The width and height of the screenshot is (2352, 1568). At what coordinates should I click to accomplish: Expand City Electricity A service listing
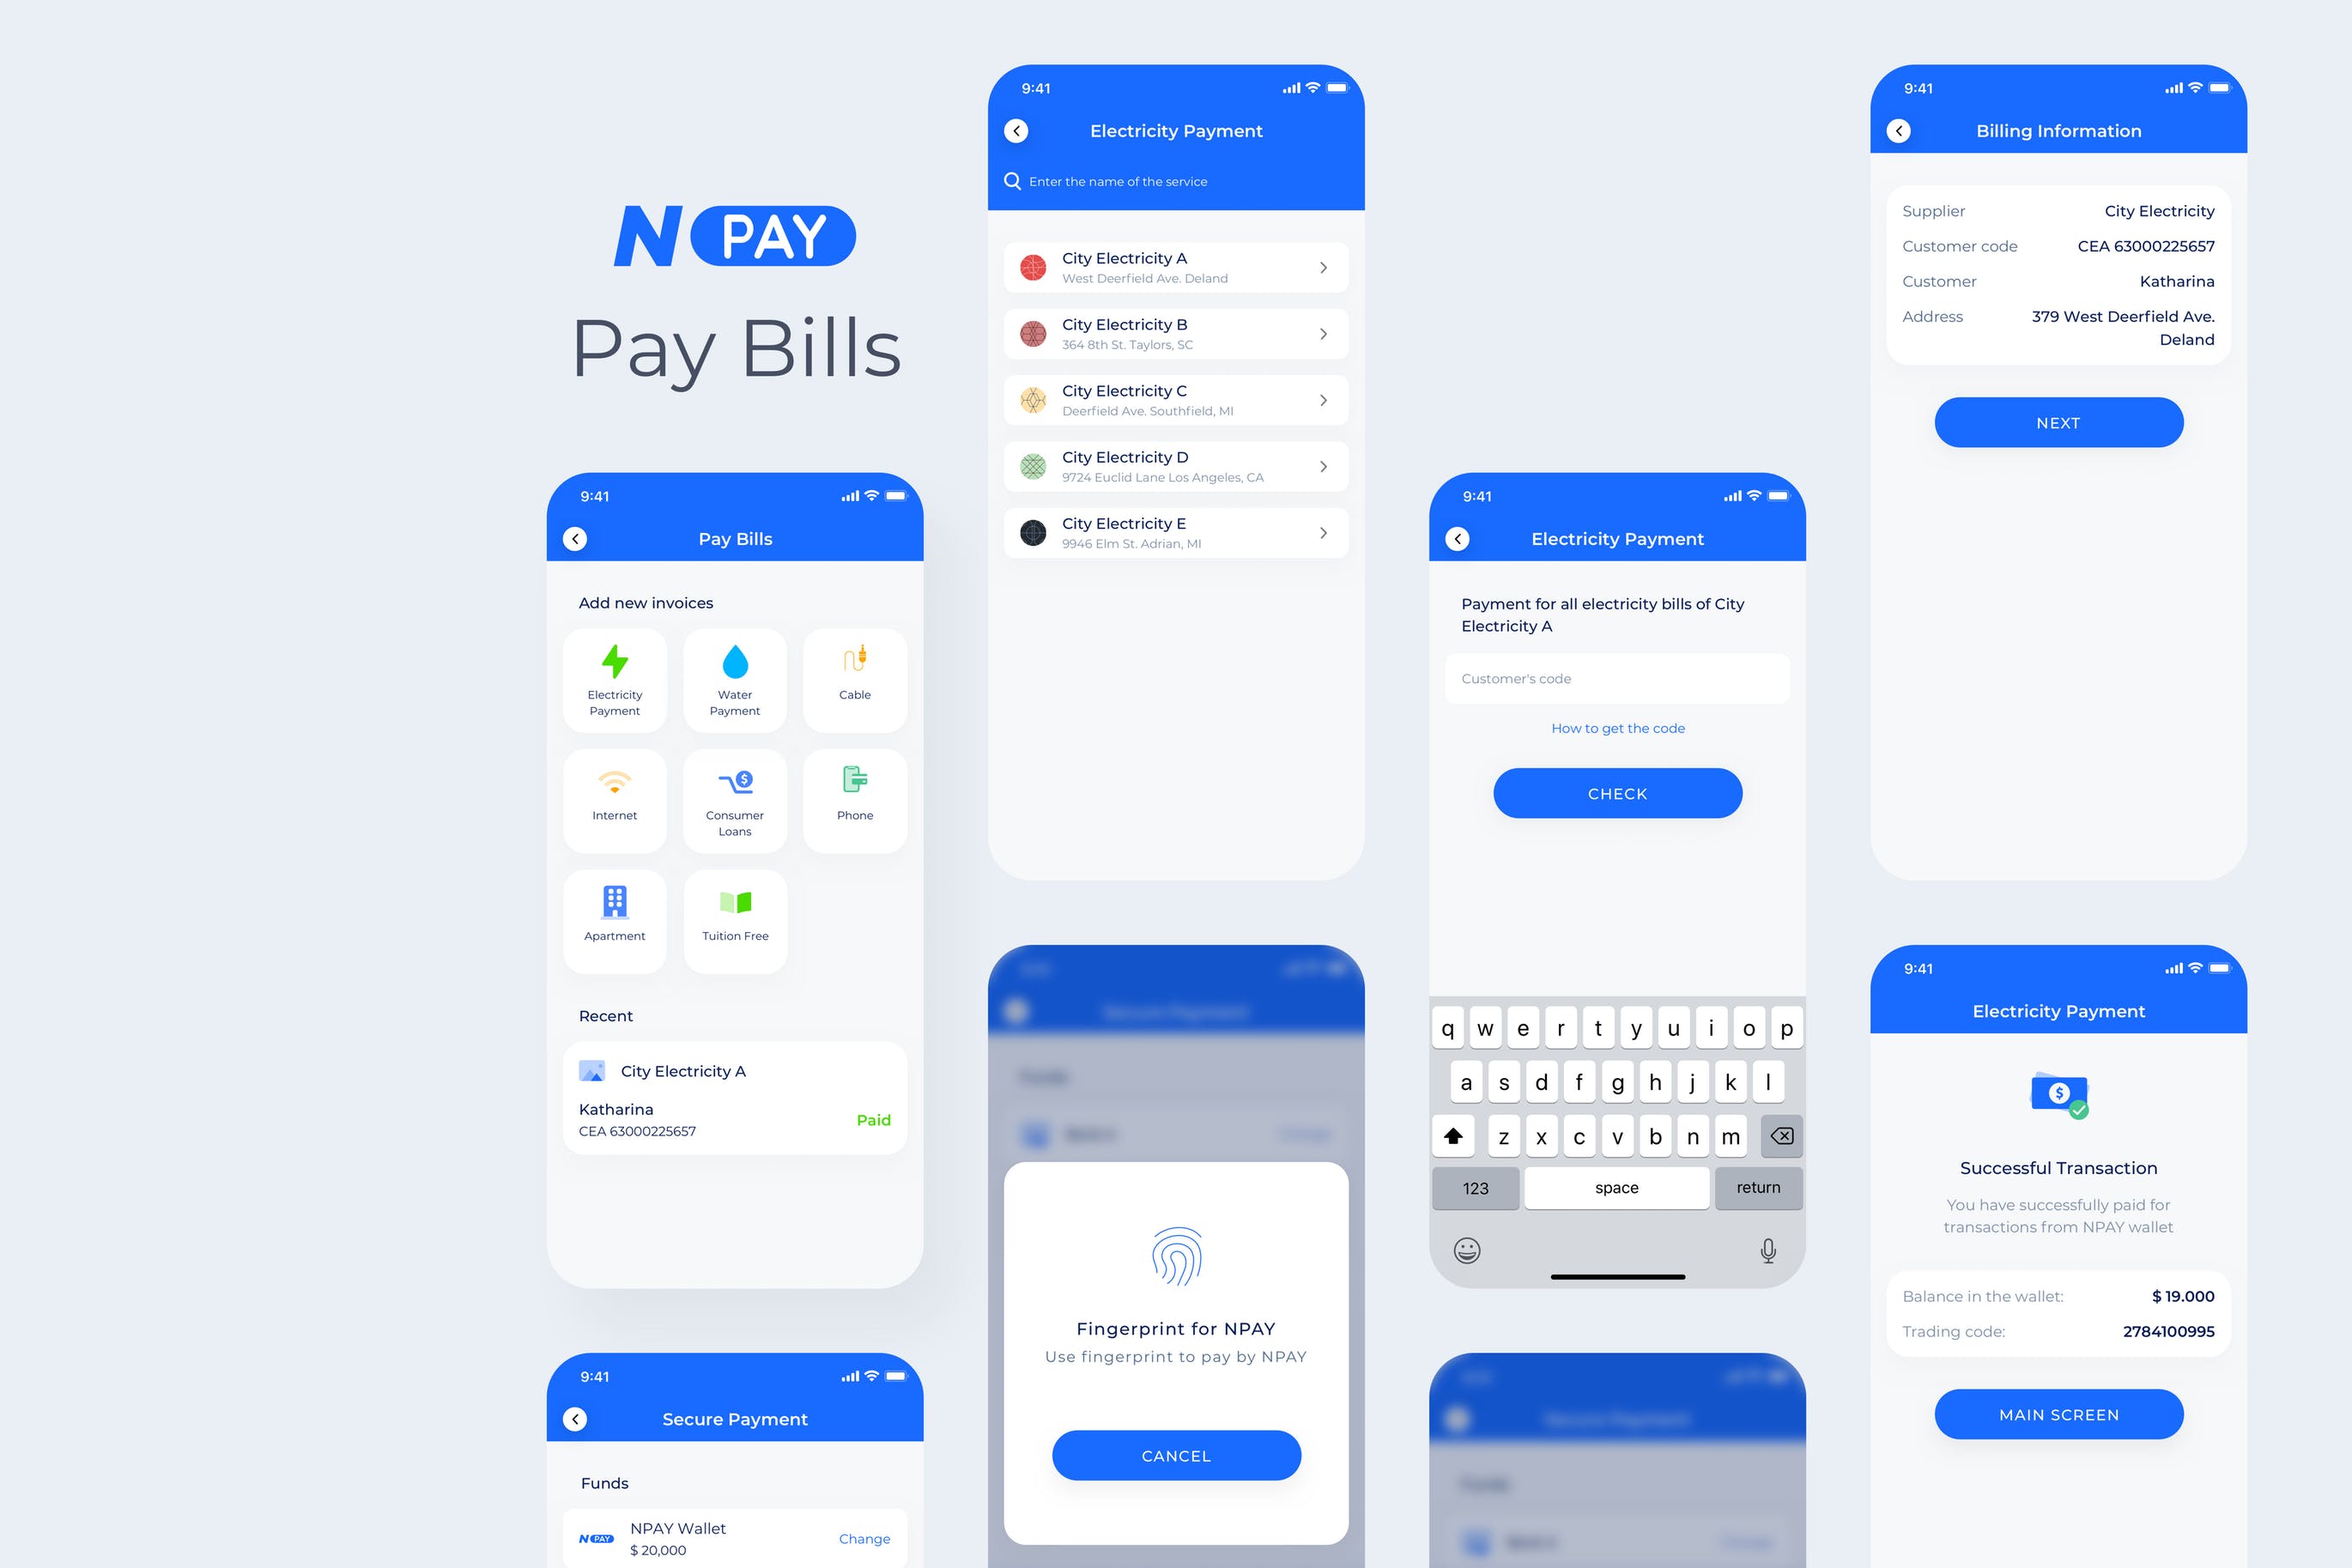coord(1325,266)
